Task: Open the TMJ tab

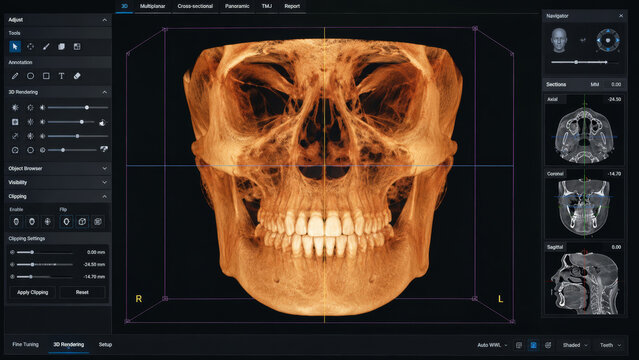Action: coord(267,6)
